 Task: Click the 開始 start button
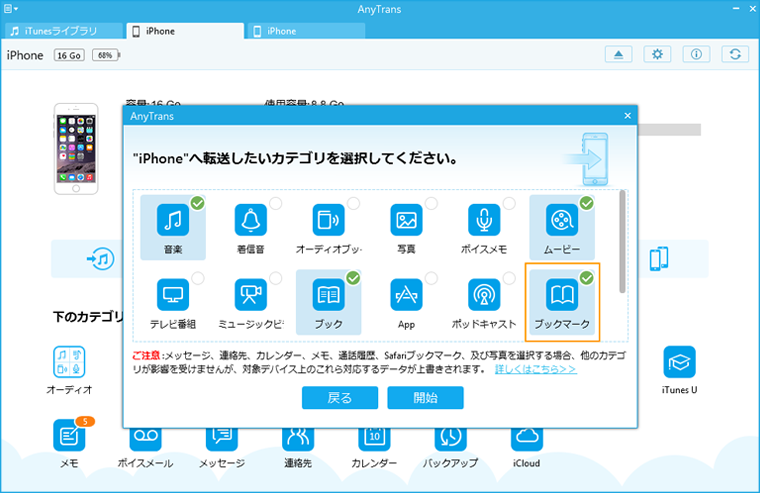pos(425,398)
